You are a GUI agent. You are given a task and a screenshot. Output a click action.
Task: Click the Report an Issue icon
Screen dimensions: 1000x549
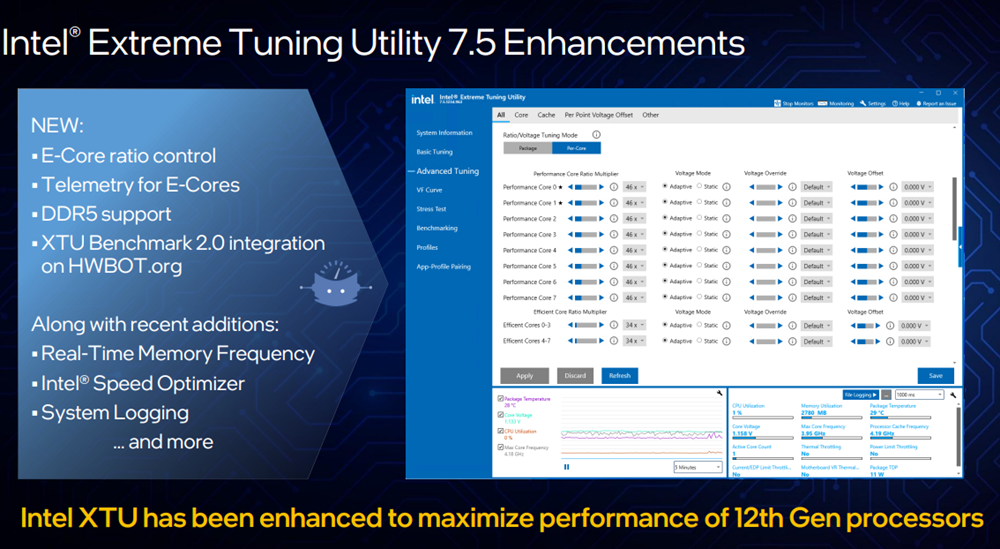click(x=919, y=103)
